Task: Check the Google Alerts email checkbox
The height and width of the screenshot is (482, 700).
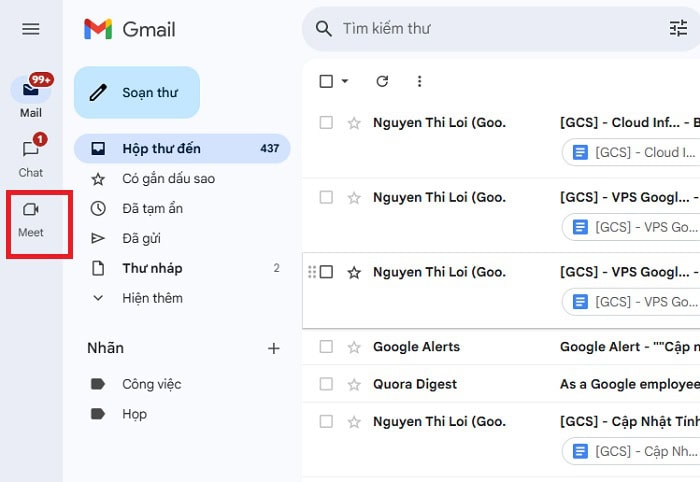Action: (x=326, y=347)
